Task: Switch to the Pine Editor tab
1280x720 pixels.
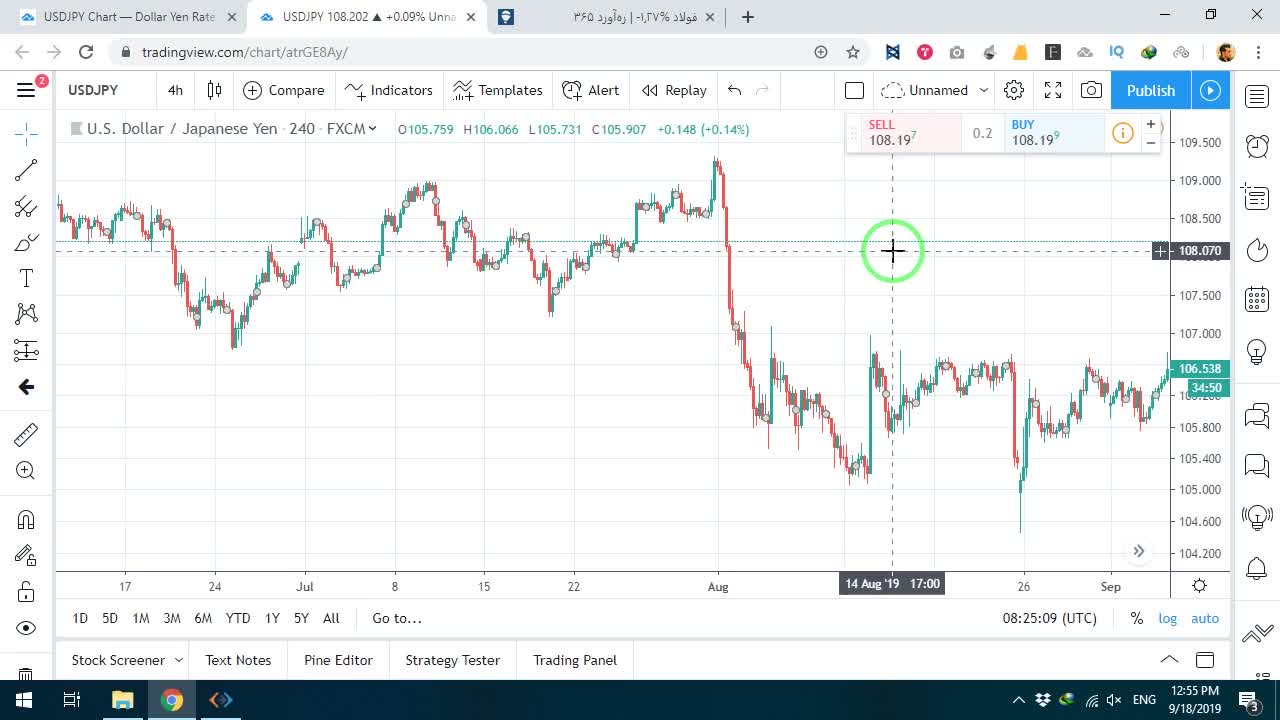Action: [x=338, y=660]
